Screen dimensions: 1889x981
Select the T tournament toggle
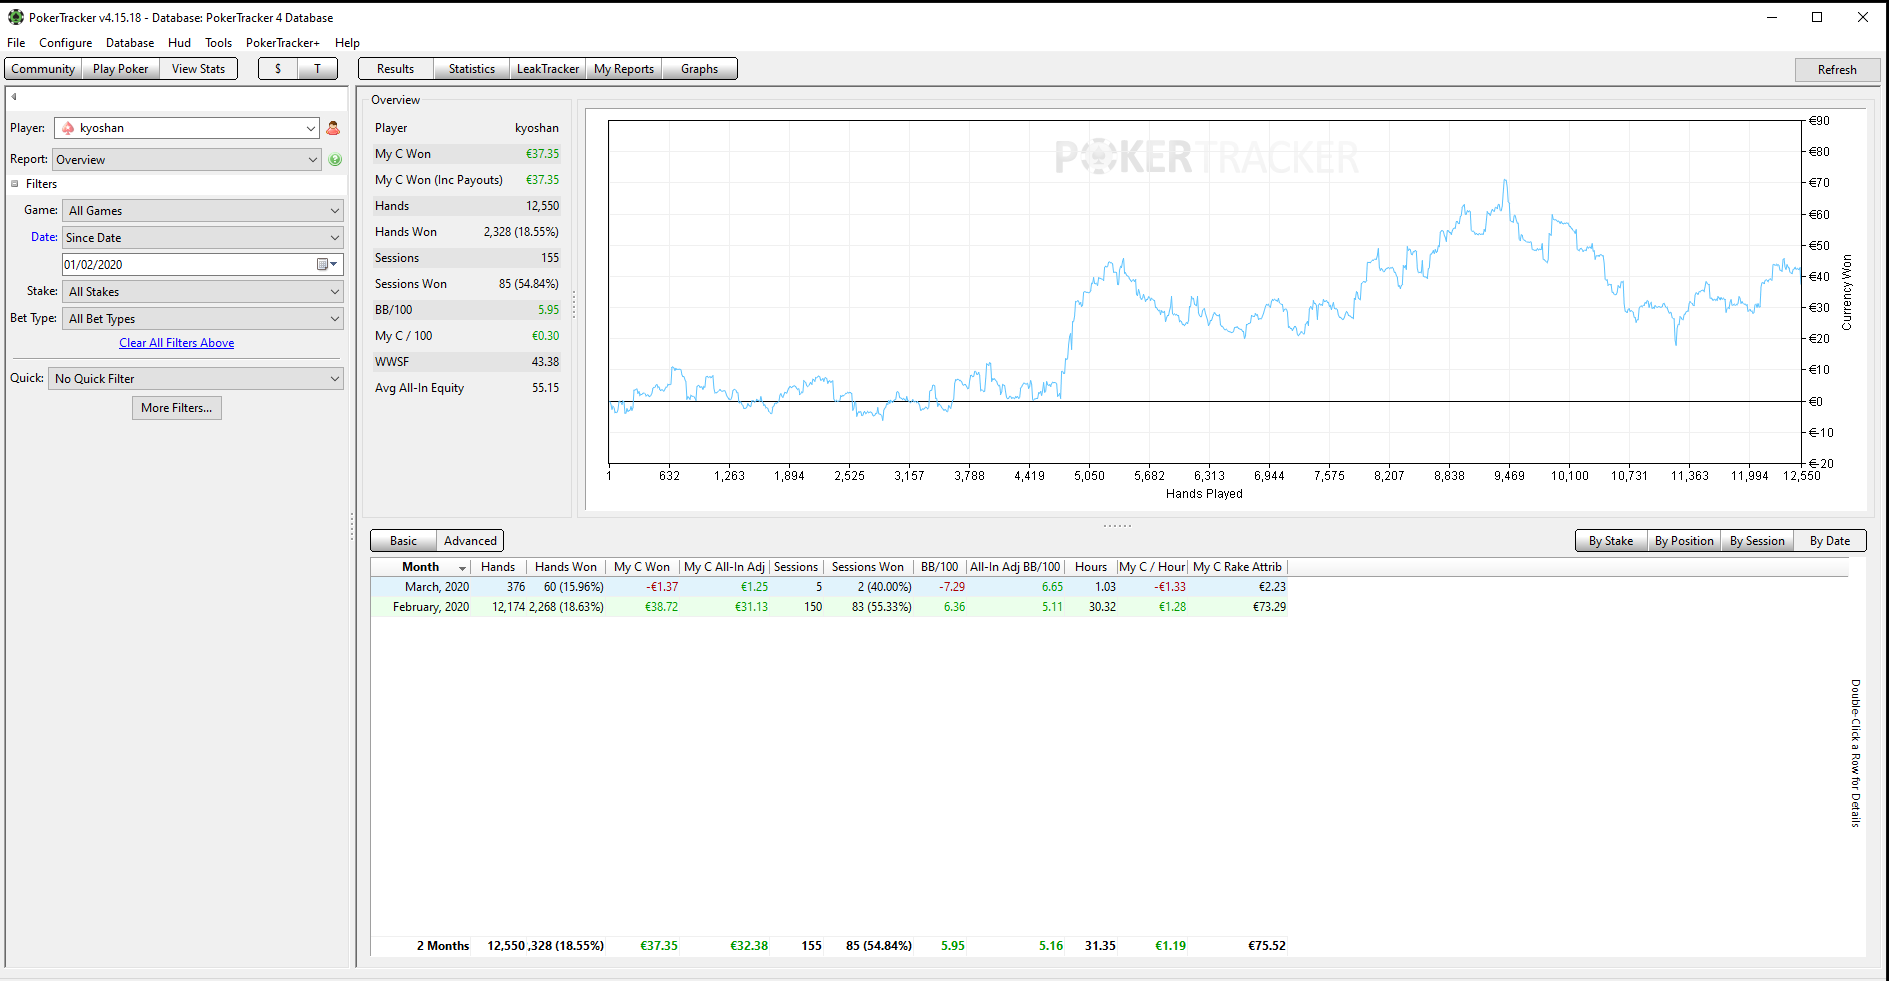(318, 69)
